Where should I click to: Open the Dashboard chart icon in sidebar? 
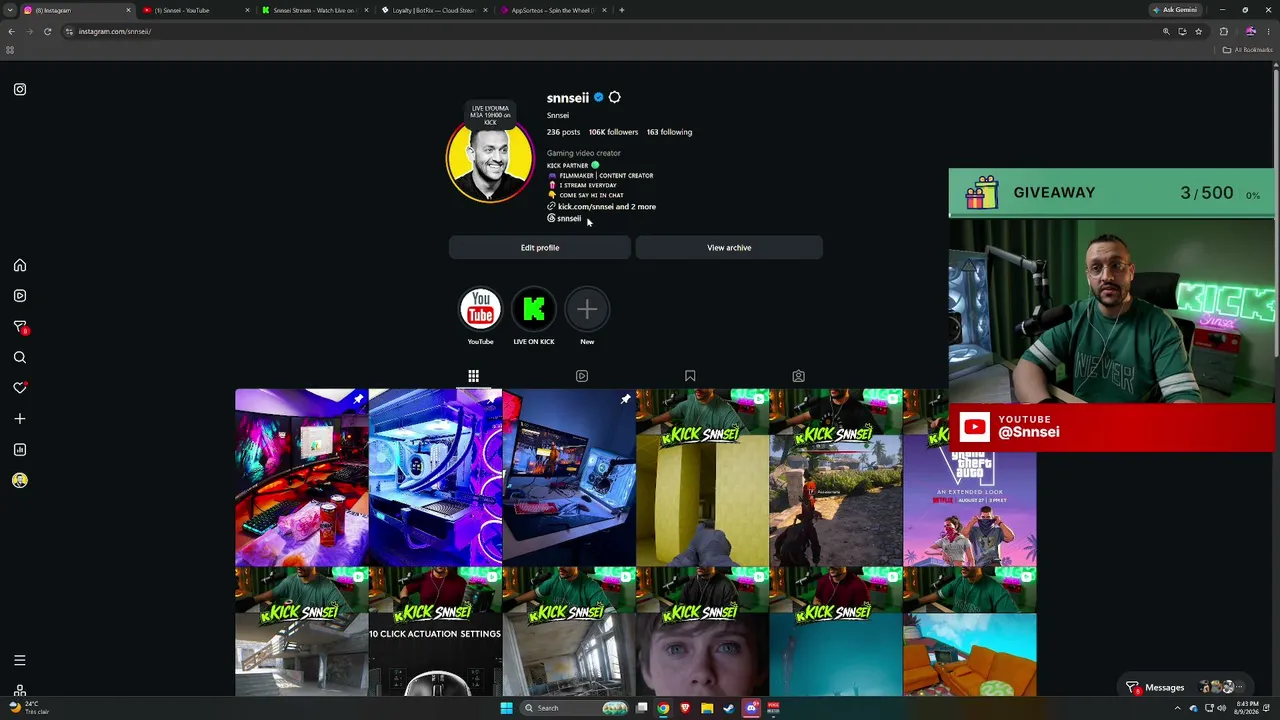20,449
